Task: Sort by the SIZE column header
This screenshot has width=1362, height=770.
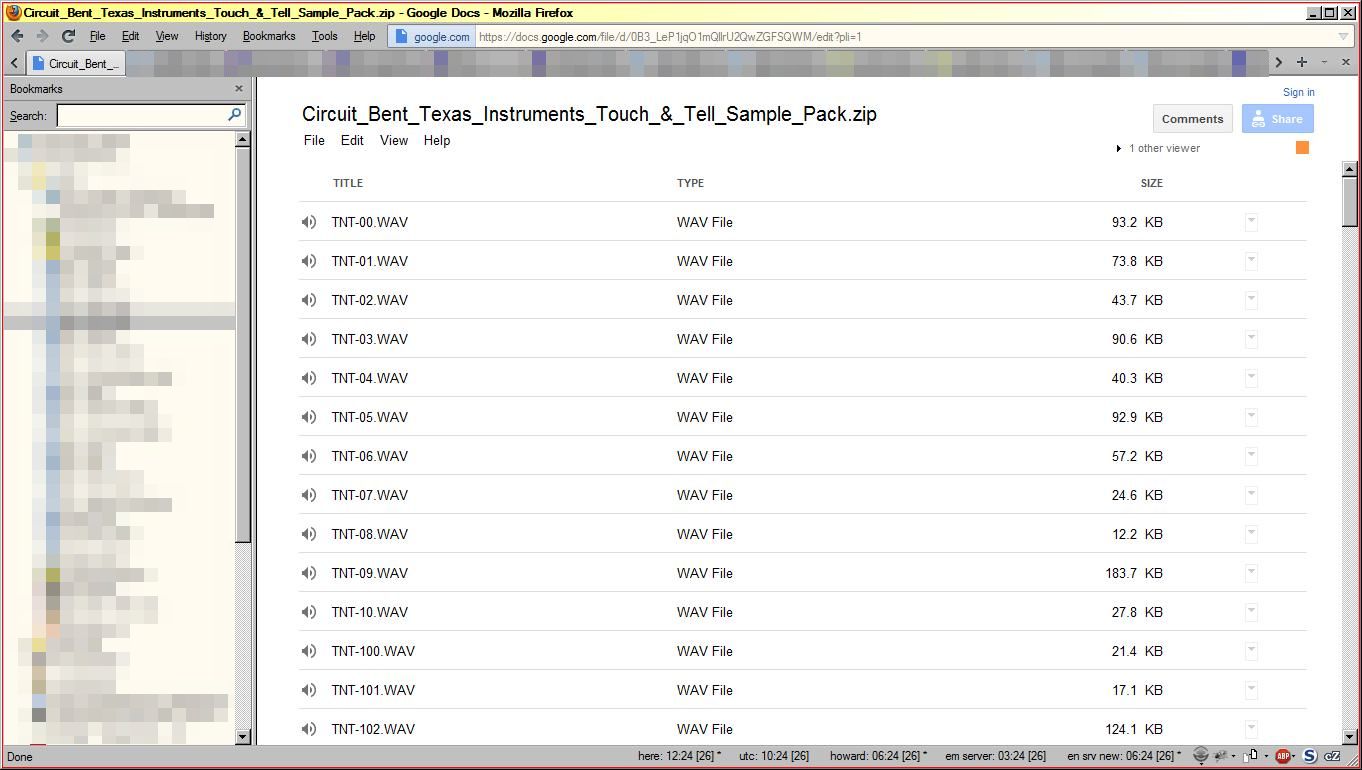Action: (1151, 183)
